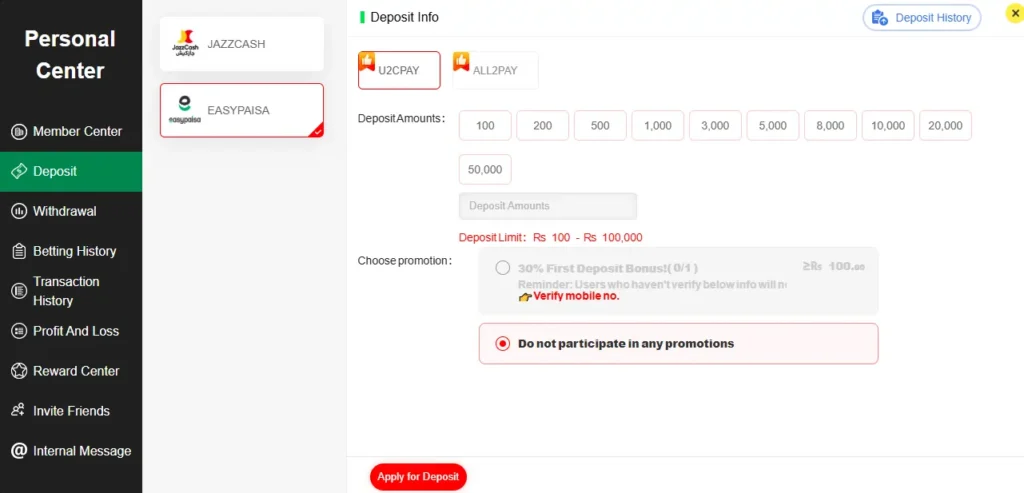The image size is (1024, 493).
Task: Click the Verify mobile no. link
Action: (576, 296)
